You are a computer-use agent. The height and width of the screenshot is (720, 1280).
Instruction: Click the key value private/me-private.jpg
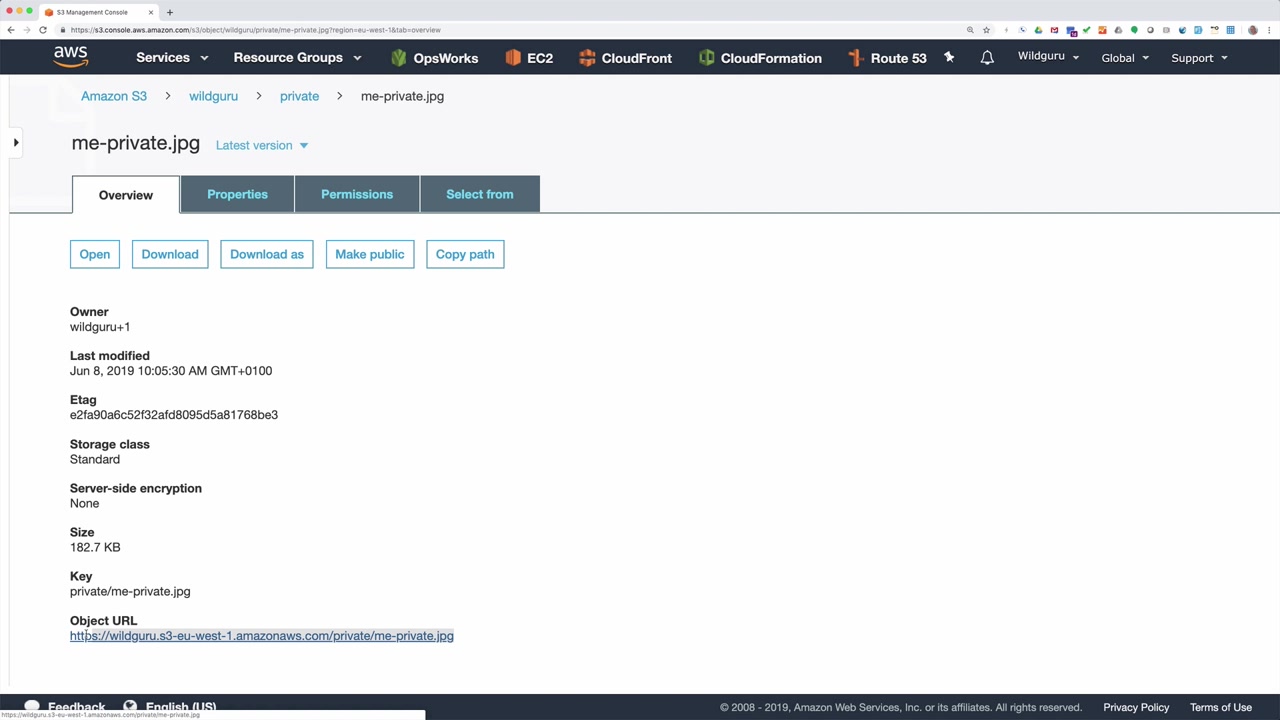point(130,591)
